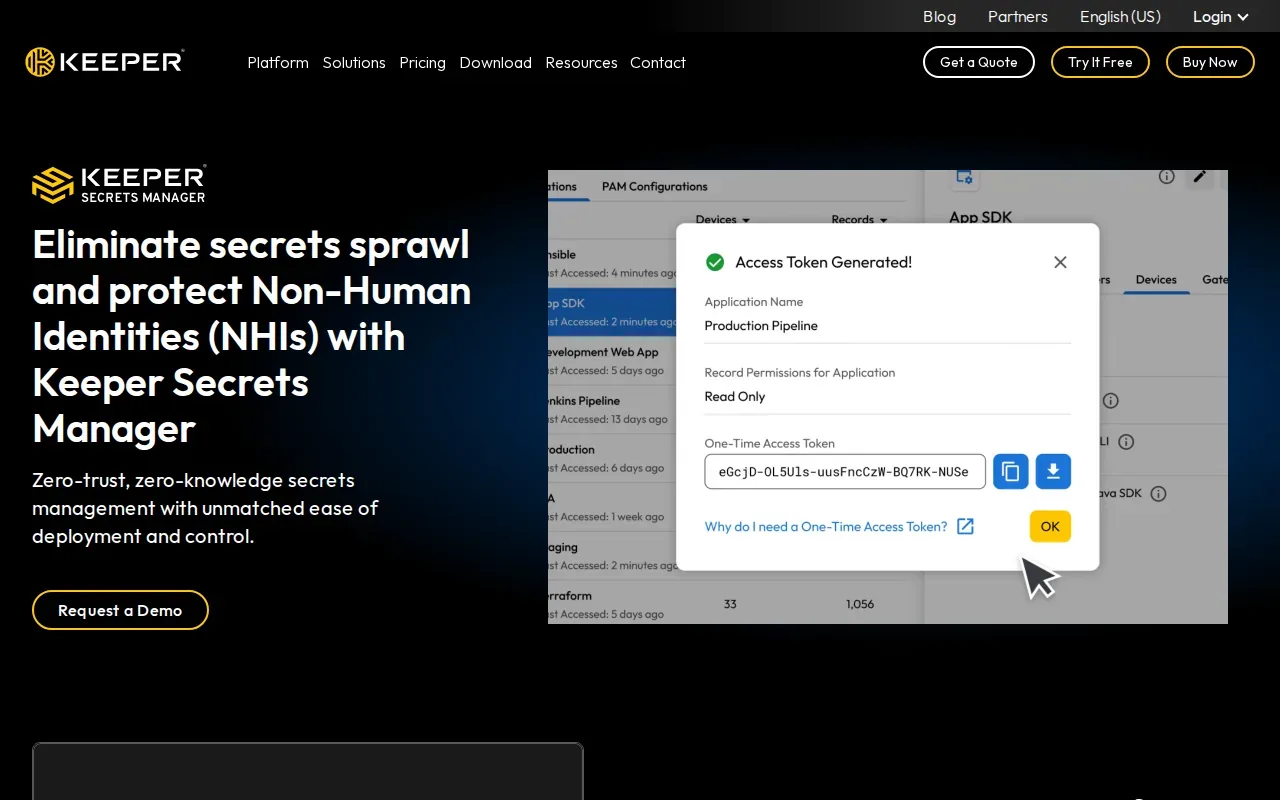This screenshot has width=1280, height=800.
Task: Copy the one-time access token icon
Action: pyautogui.click(x=1010, y=471)
